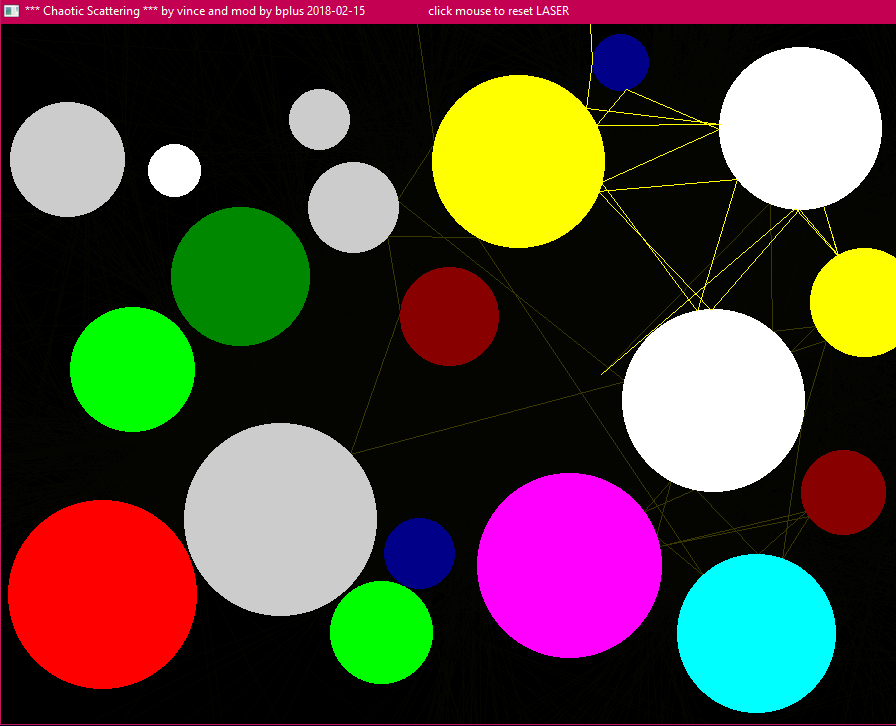Screen dimensions: 896x726
Task: Click the dark red circle in center
Action: [x=449, y=316]
